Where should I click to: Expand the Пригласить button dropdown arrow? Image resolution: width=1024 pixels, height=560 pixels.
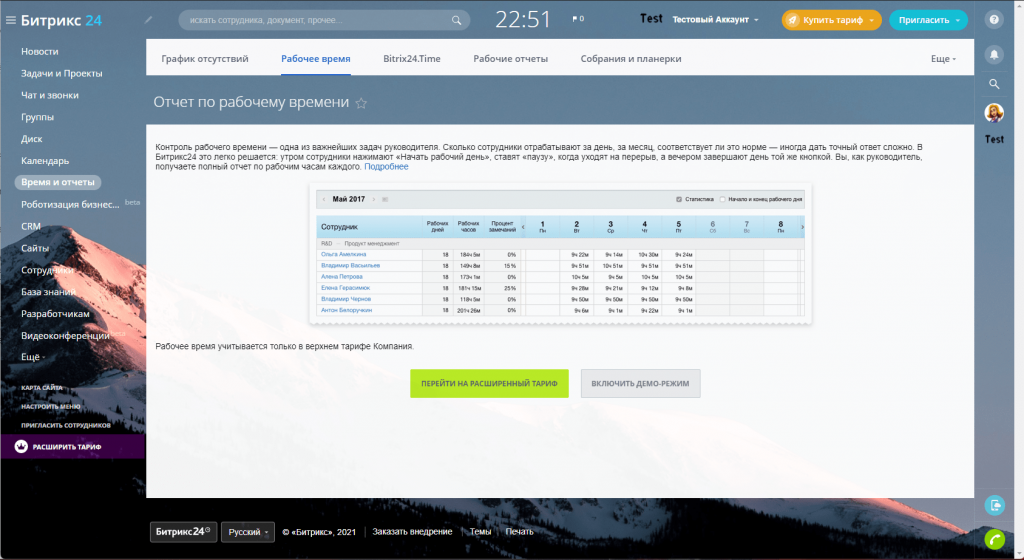pyautogui.click(x=958, y=20)
